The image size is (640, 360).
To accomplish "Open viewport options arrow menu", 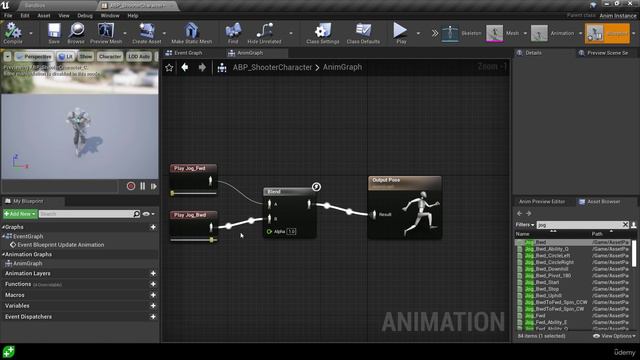I will coord(7,56).
